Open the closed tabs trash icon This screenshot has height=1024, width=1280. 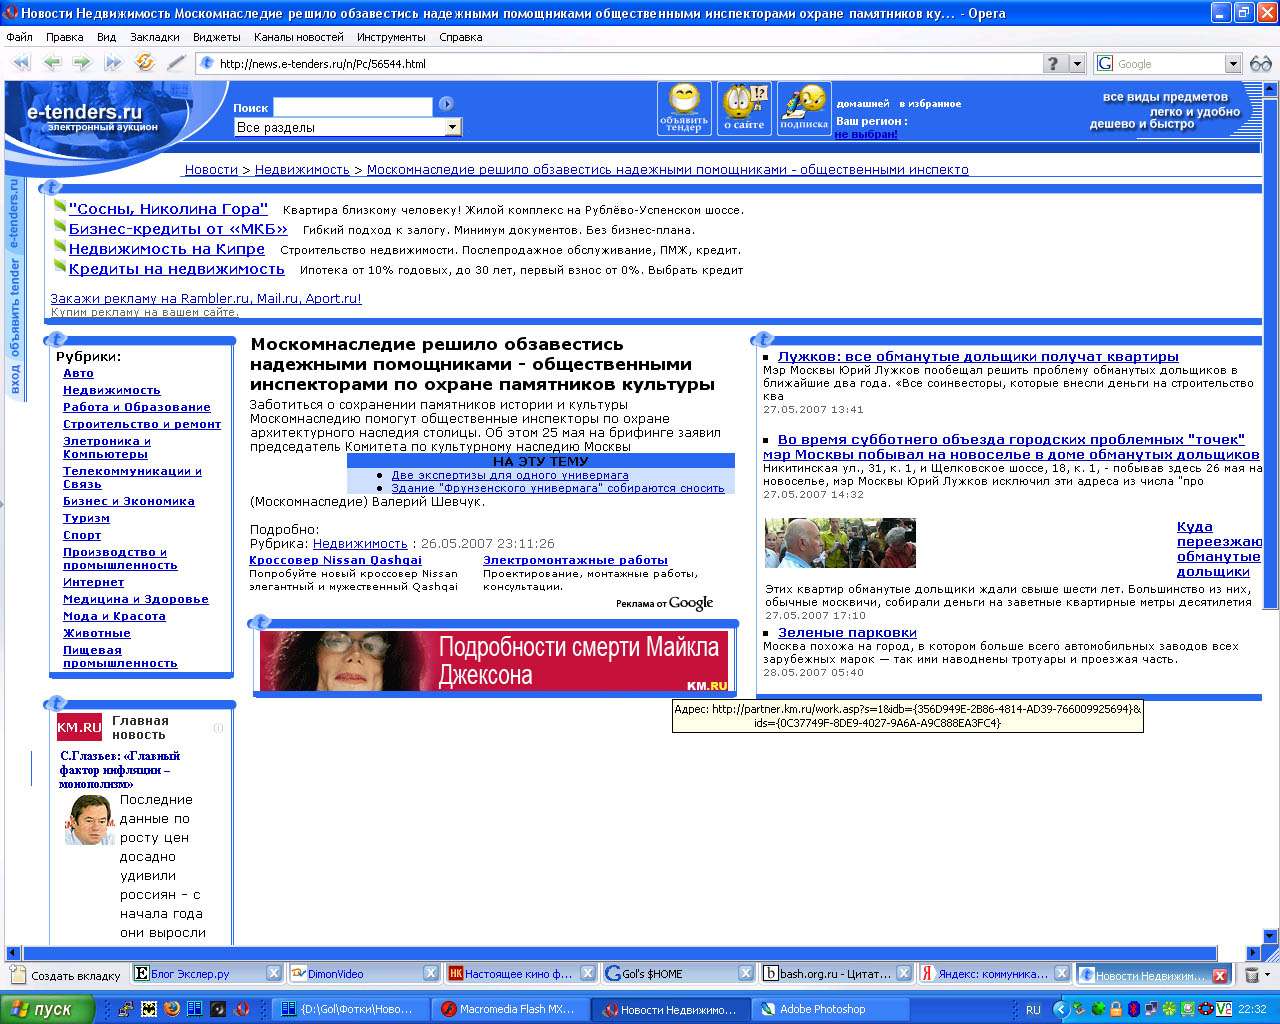[x=1251, y=974]
